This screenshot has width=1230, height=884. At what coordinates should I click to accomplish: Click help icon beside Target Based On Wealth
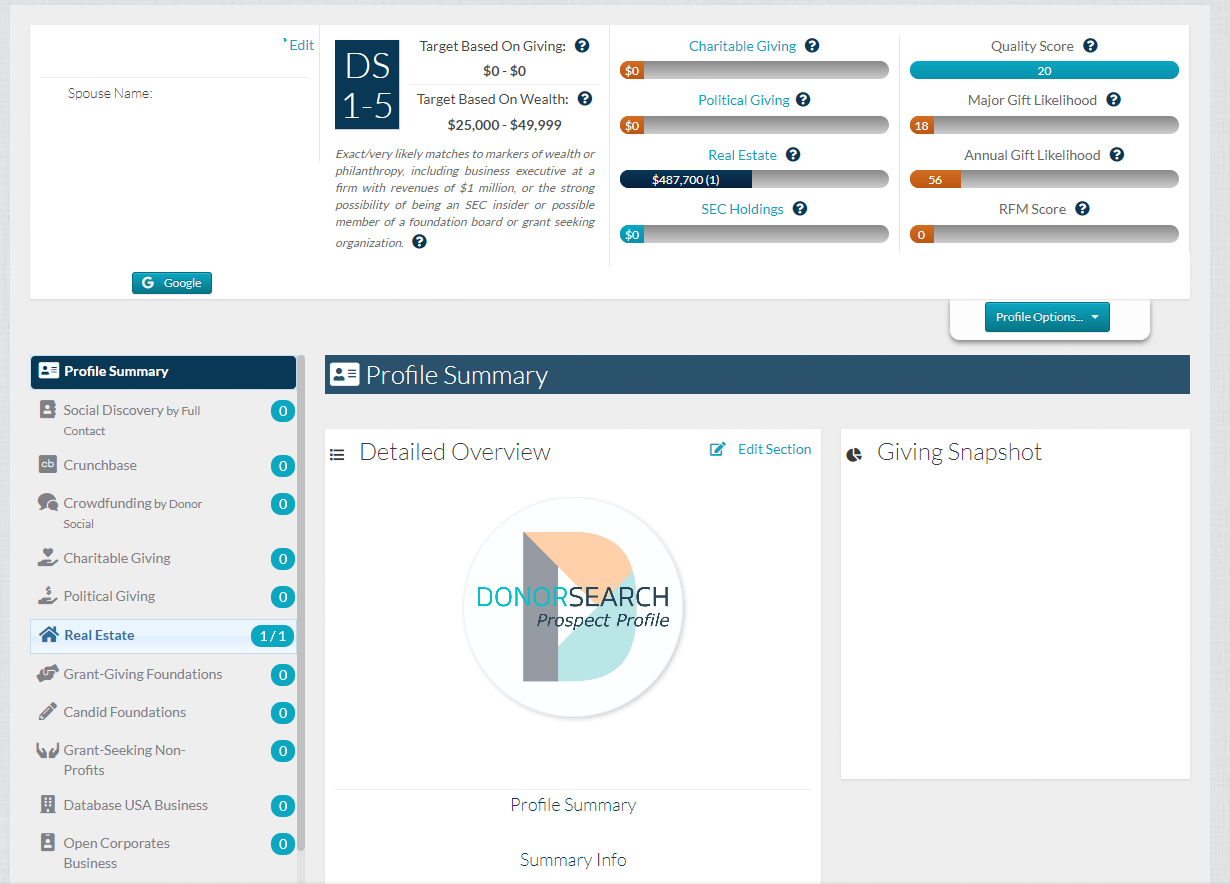point(585,99)
